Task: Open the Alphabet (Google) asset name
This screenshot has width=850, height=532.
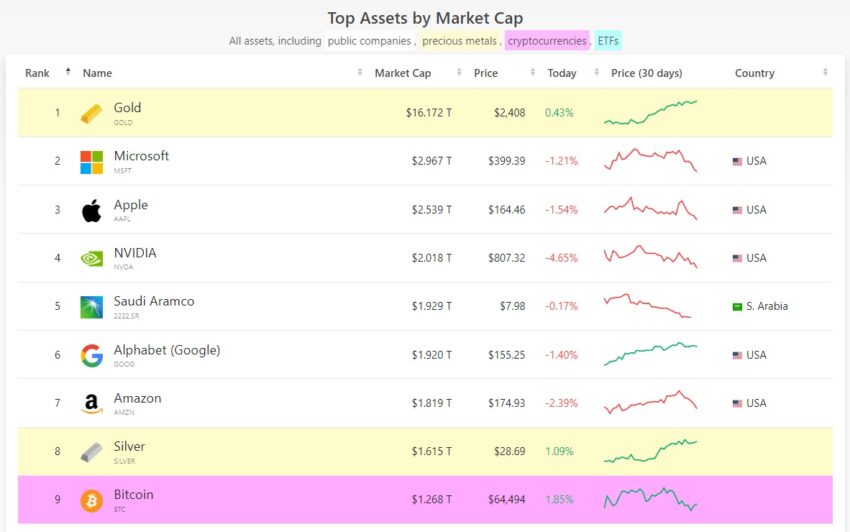Action: 167,350
